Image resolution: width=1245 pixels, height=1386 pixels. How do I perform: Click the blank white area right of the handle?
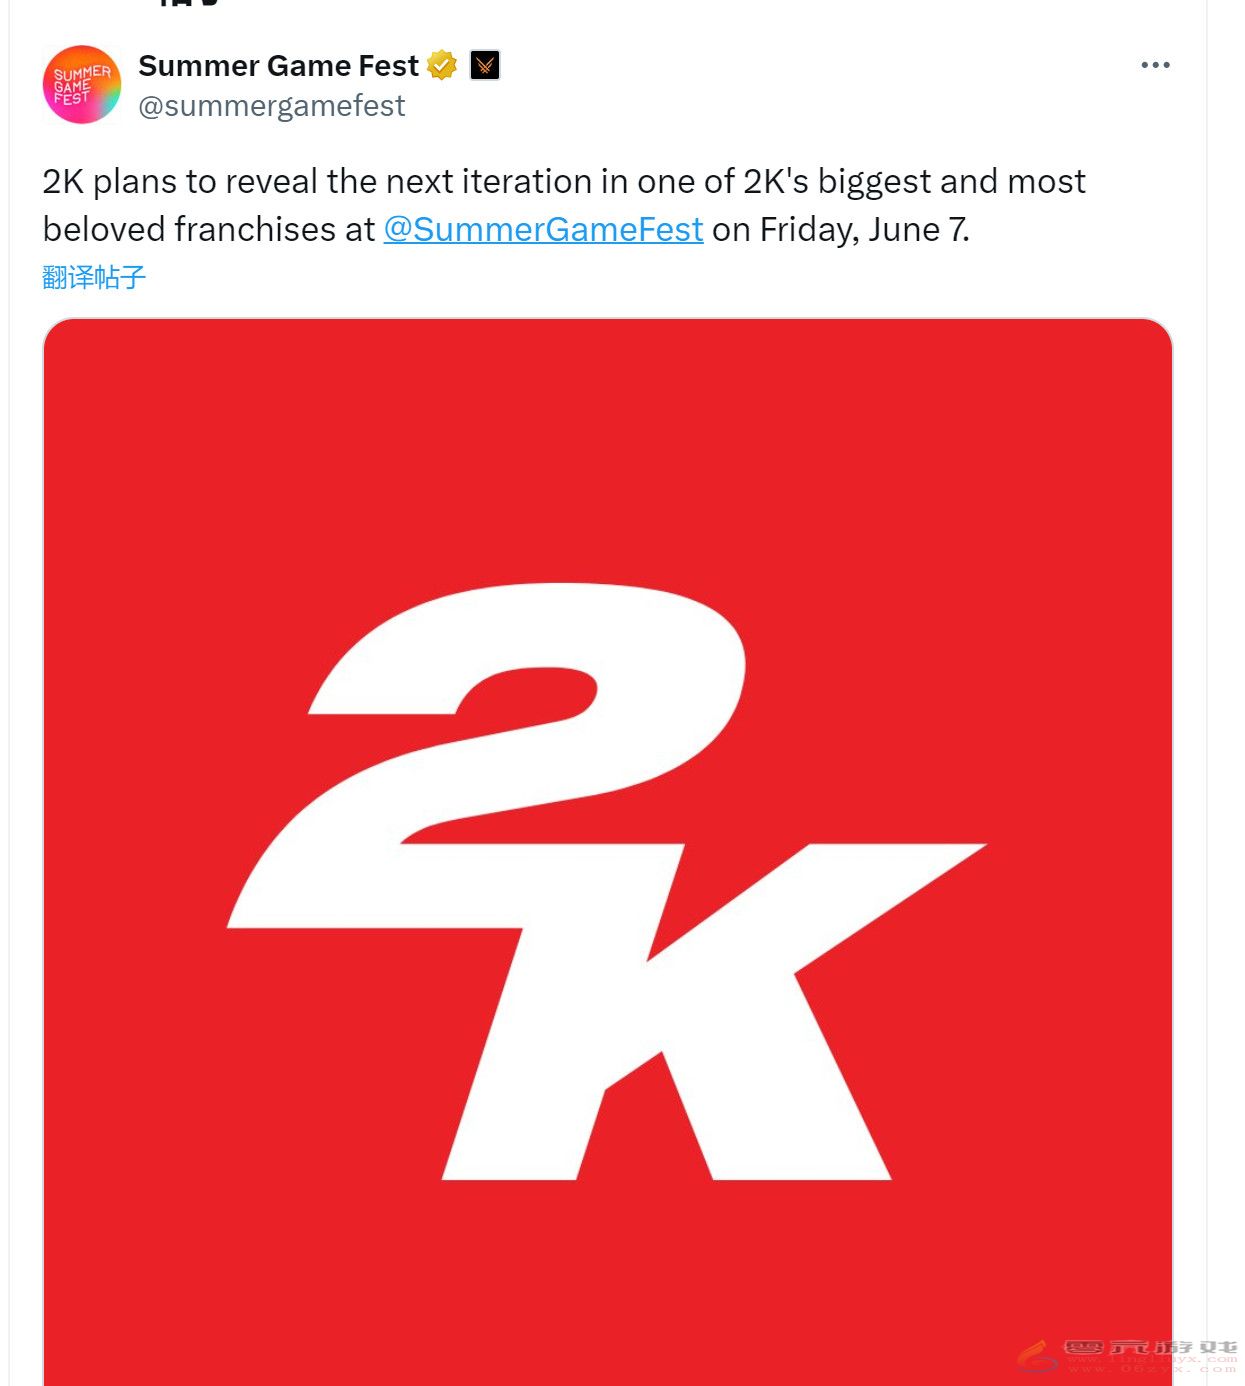[x=750, y=106]
